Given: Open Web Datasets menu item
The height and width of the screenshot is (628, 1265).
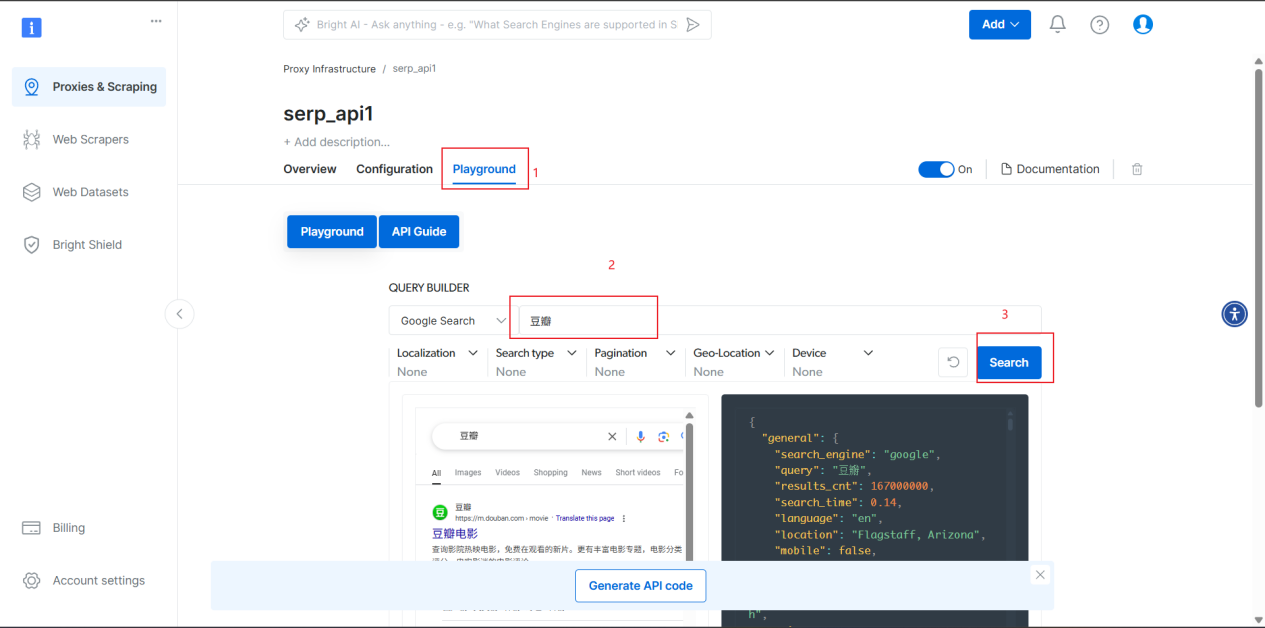Looking at the screenshot, I should pyautogui.click(x=89, y=192).
